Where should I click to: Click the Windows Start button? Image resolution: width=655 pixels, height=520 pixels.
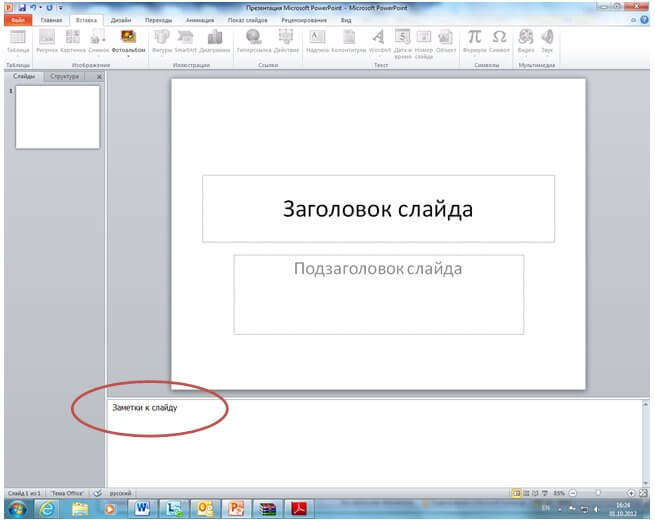click(x=15, y=509)
